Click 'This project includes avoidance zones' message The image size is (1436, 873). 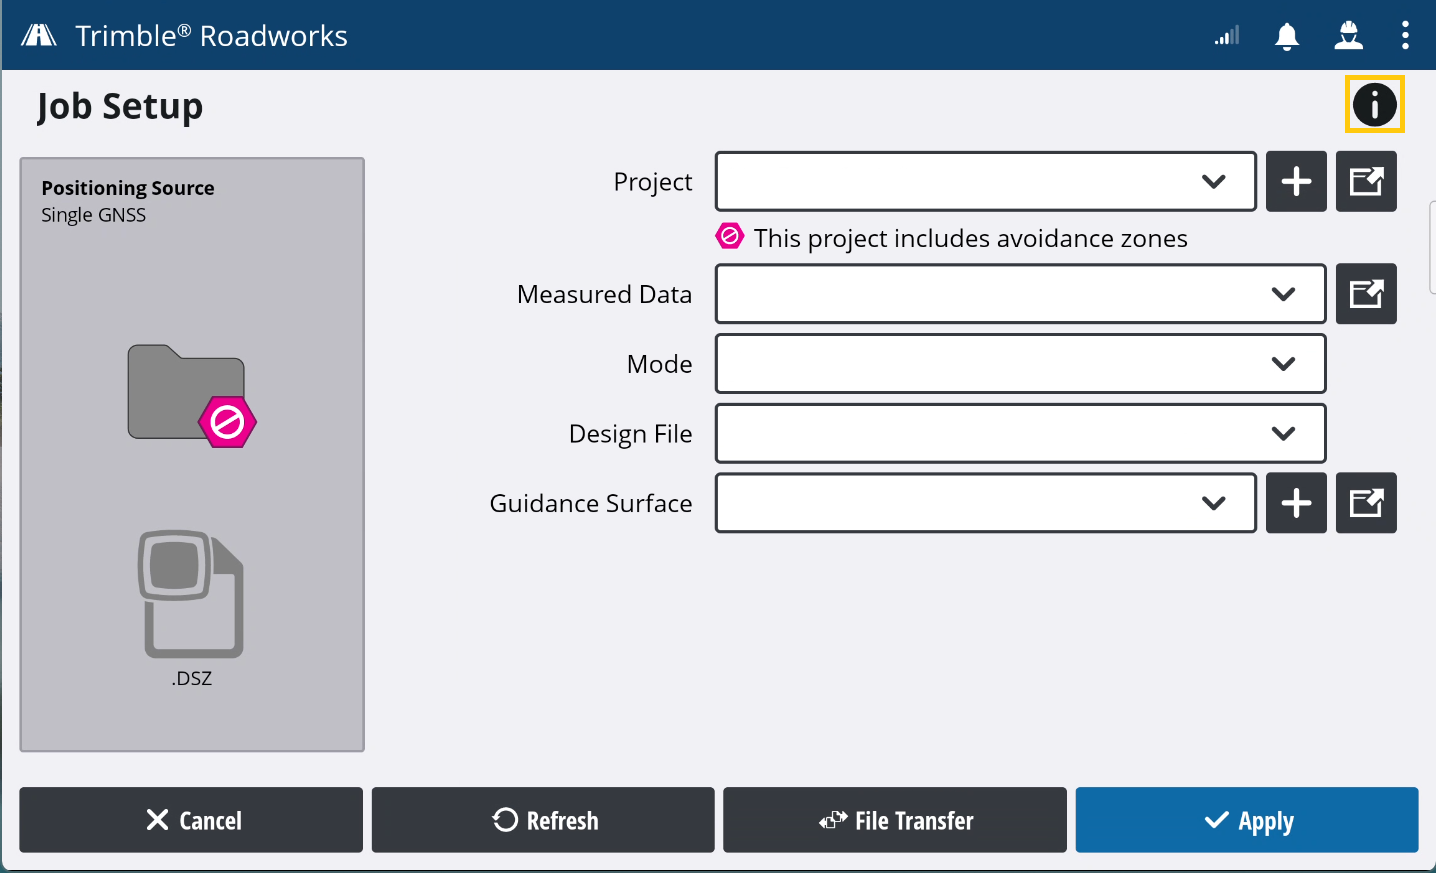pyautogui.click(x=971, y=238)
